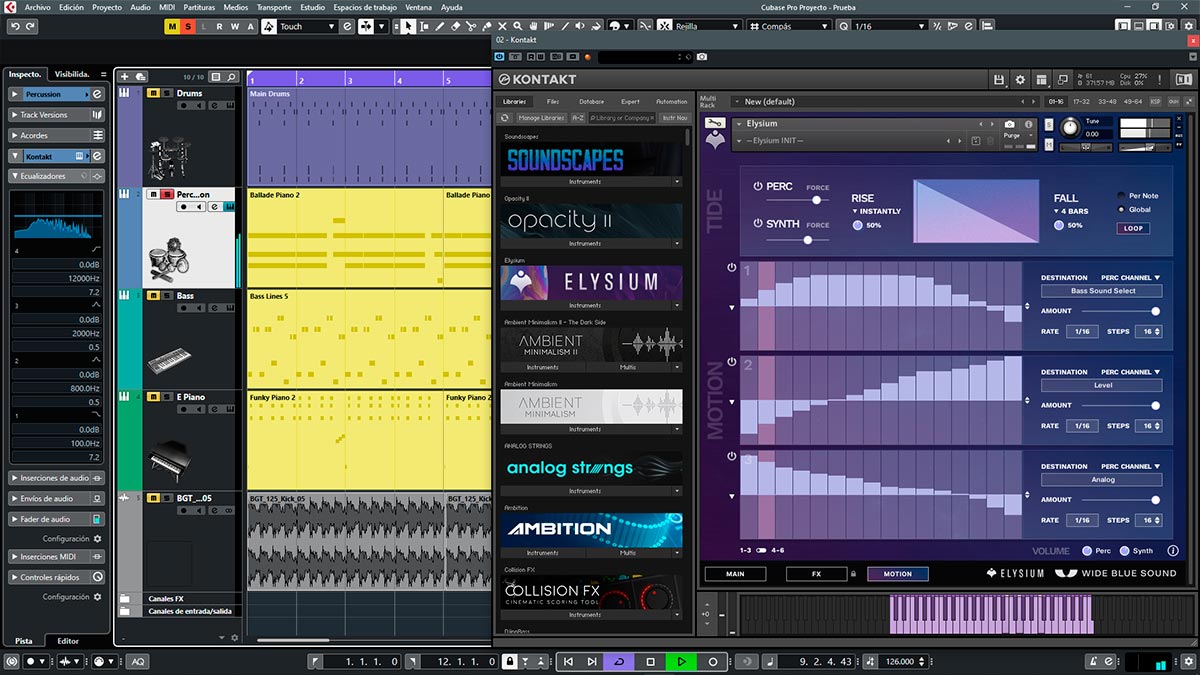Screen dimensions: 1200x675
Task: Open the Soundscapes Instruments dropdown arrow
Action: [677, 182]
